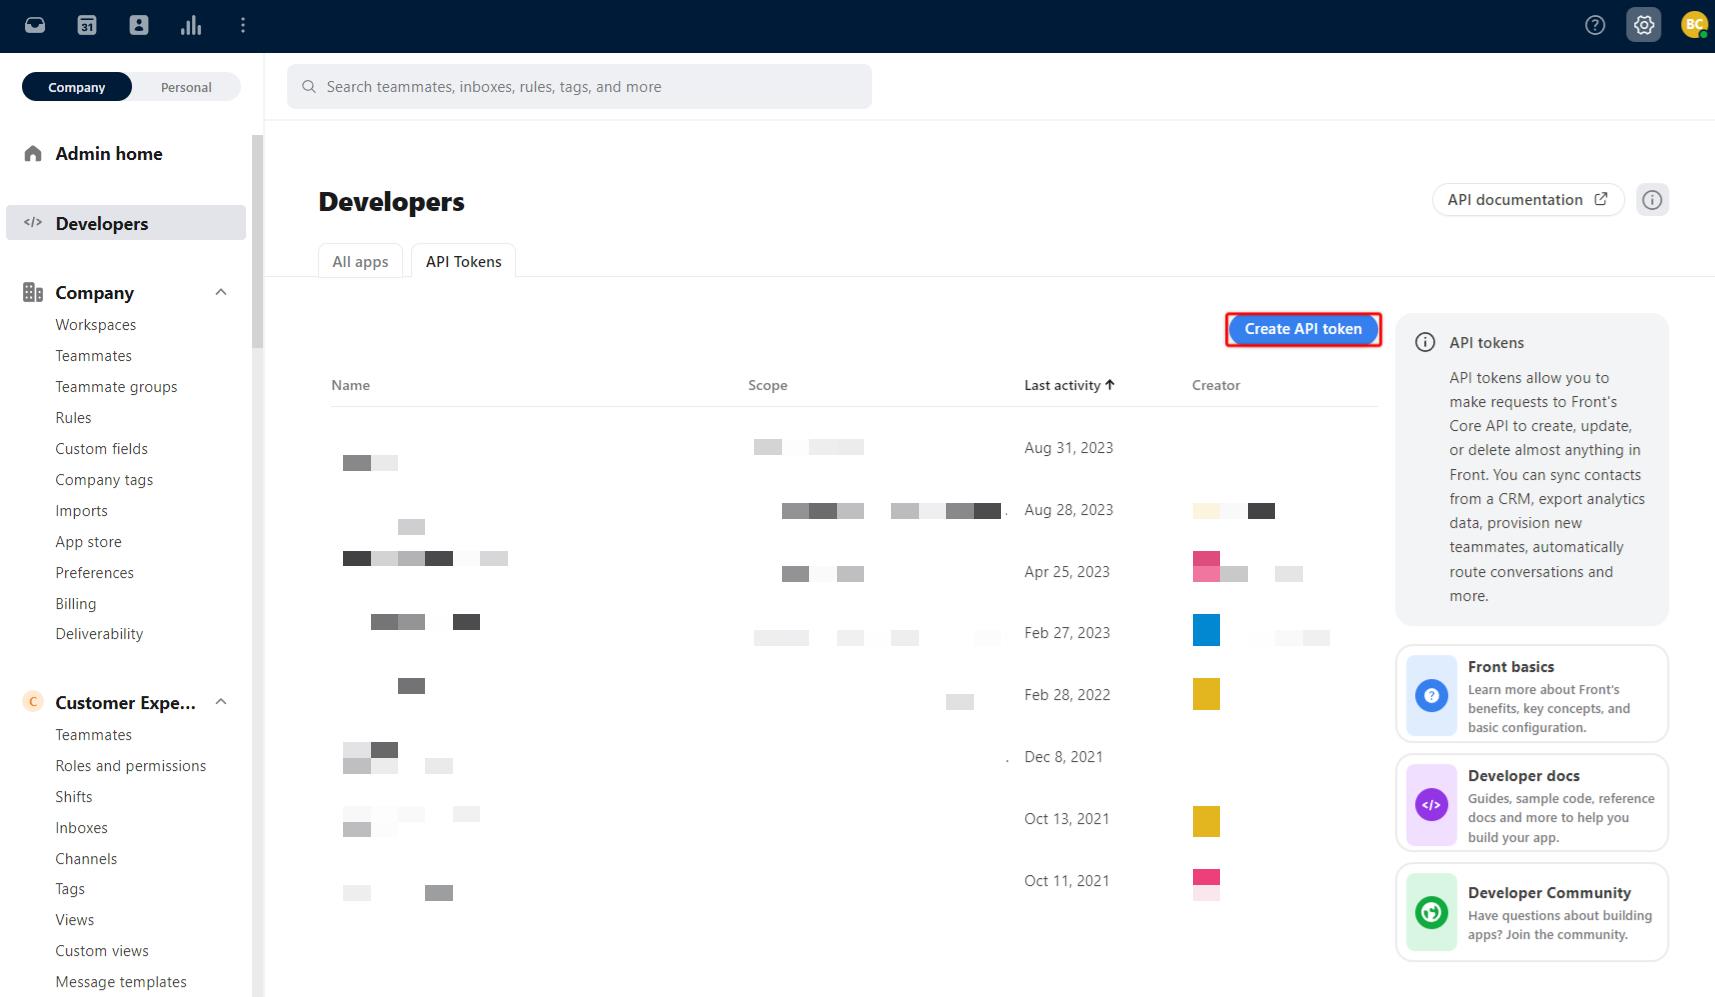Screen dimensions: 1715x997
Task: Open the BC profile avatar menu
Action: pos(1693,25)
